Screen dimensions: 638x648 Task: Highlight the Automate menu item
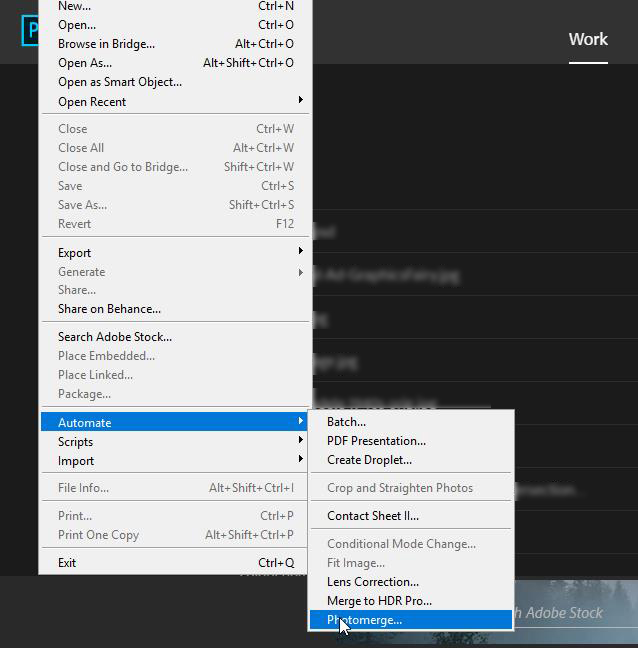point(85,423)
